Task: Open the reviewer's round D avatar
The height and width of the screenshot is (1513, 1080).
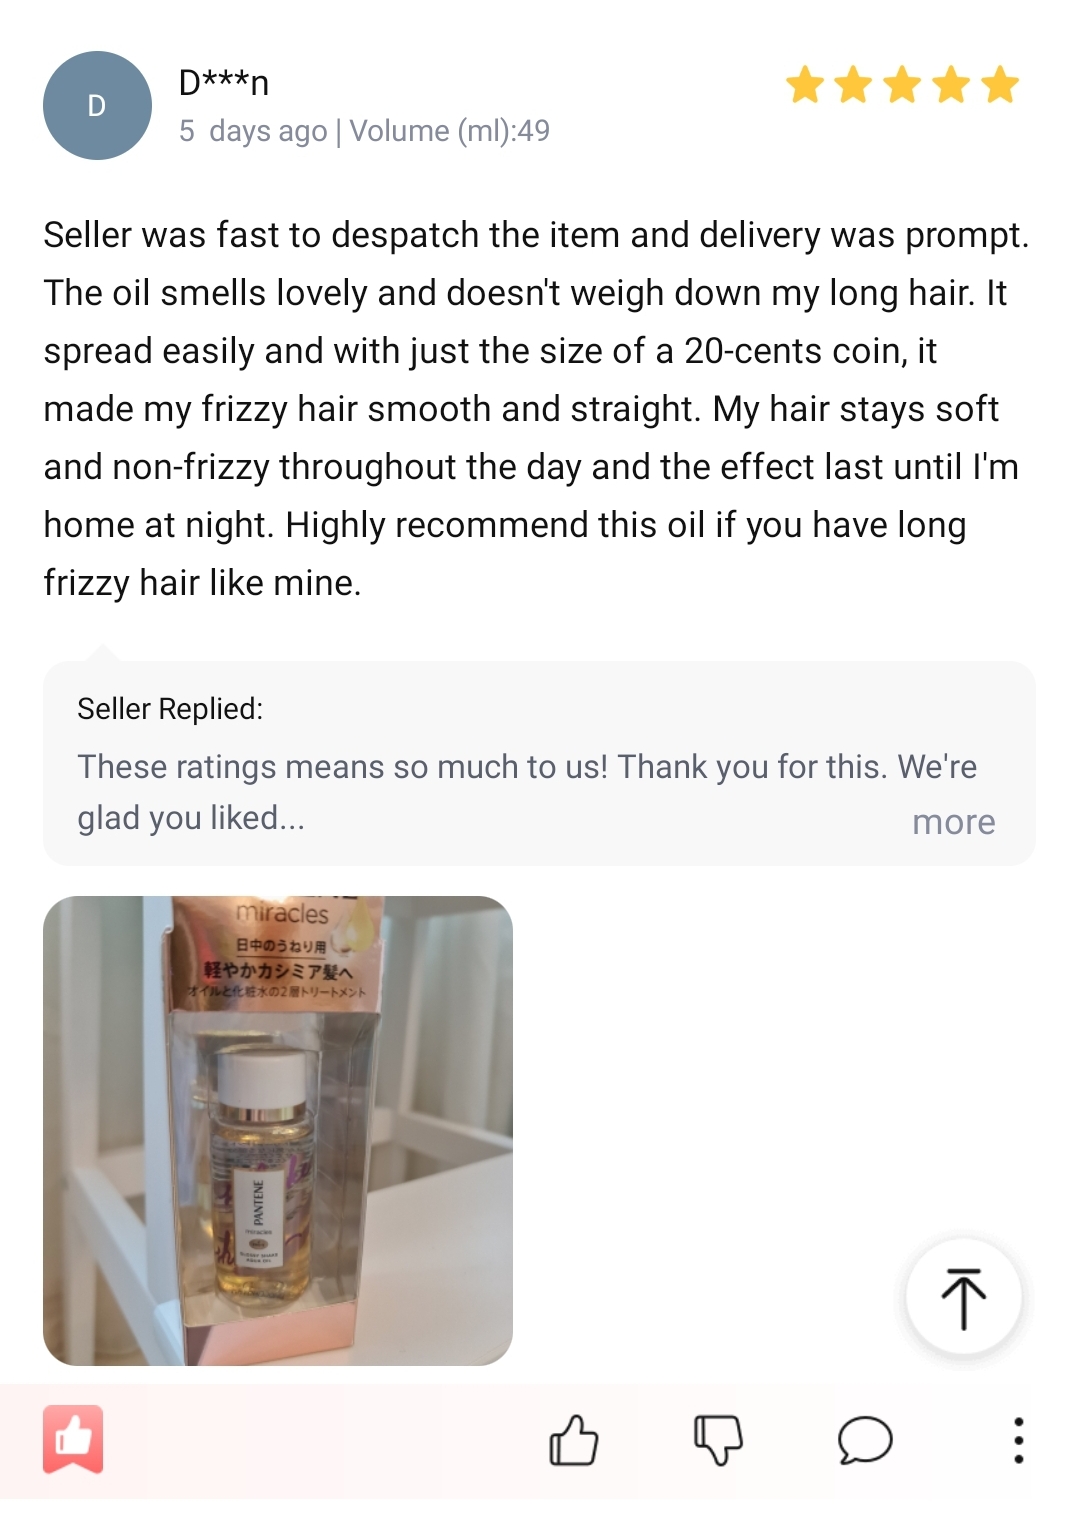Action: pos(97,105)
